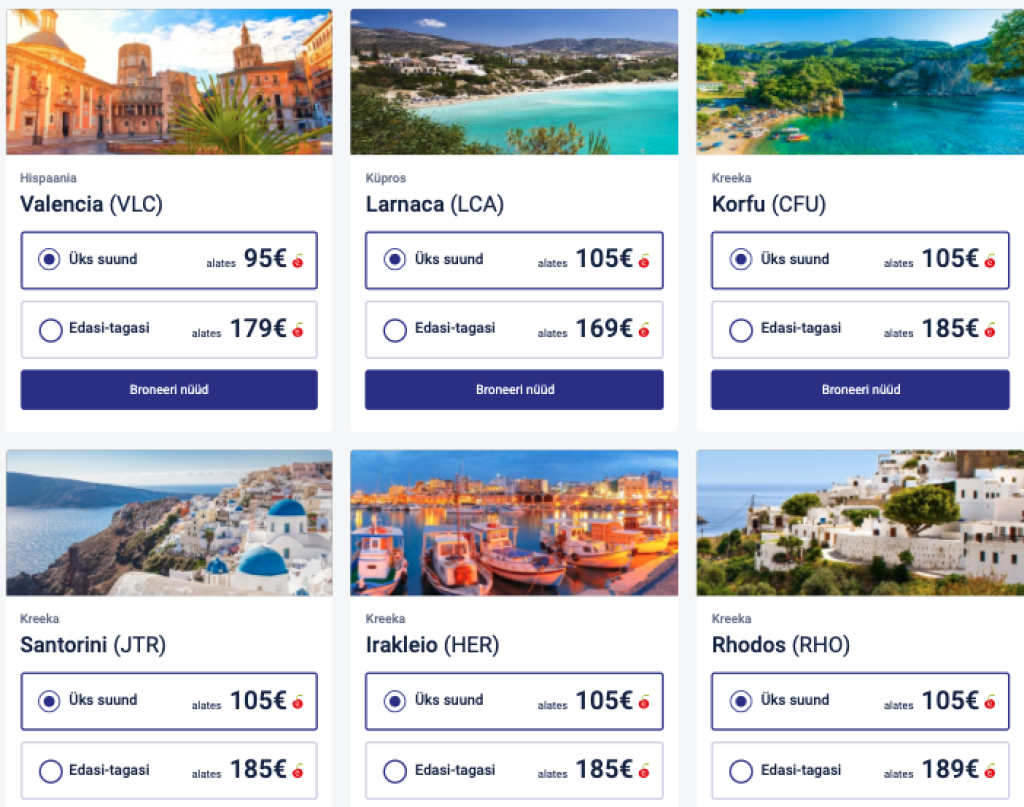Screen dimensions: 1024x807
Task: Click cherry icon beside Korfu 185€ price
Action: [990, 330]
